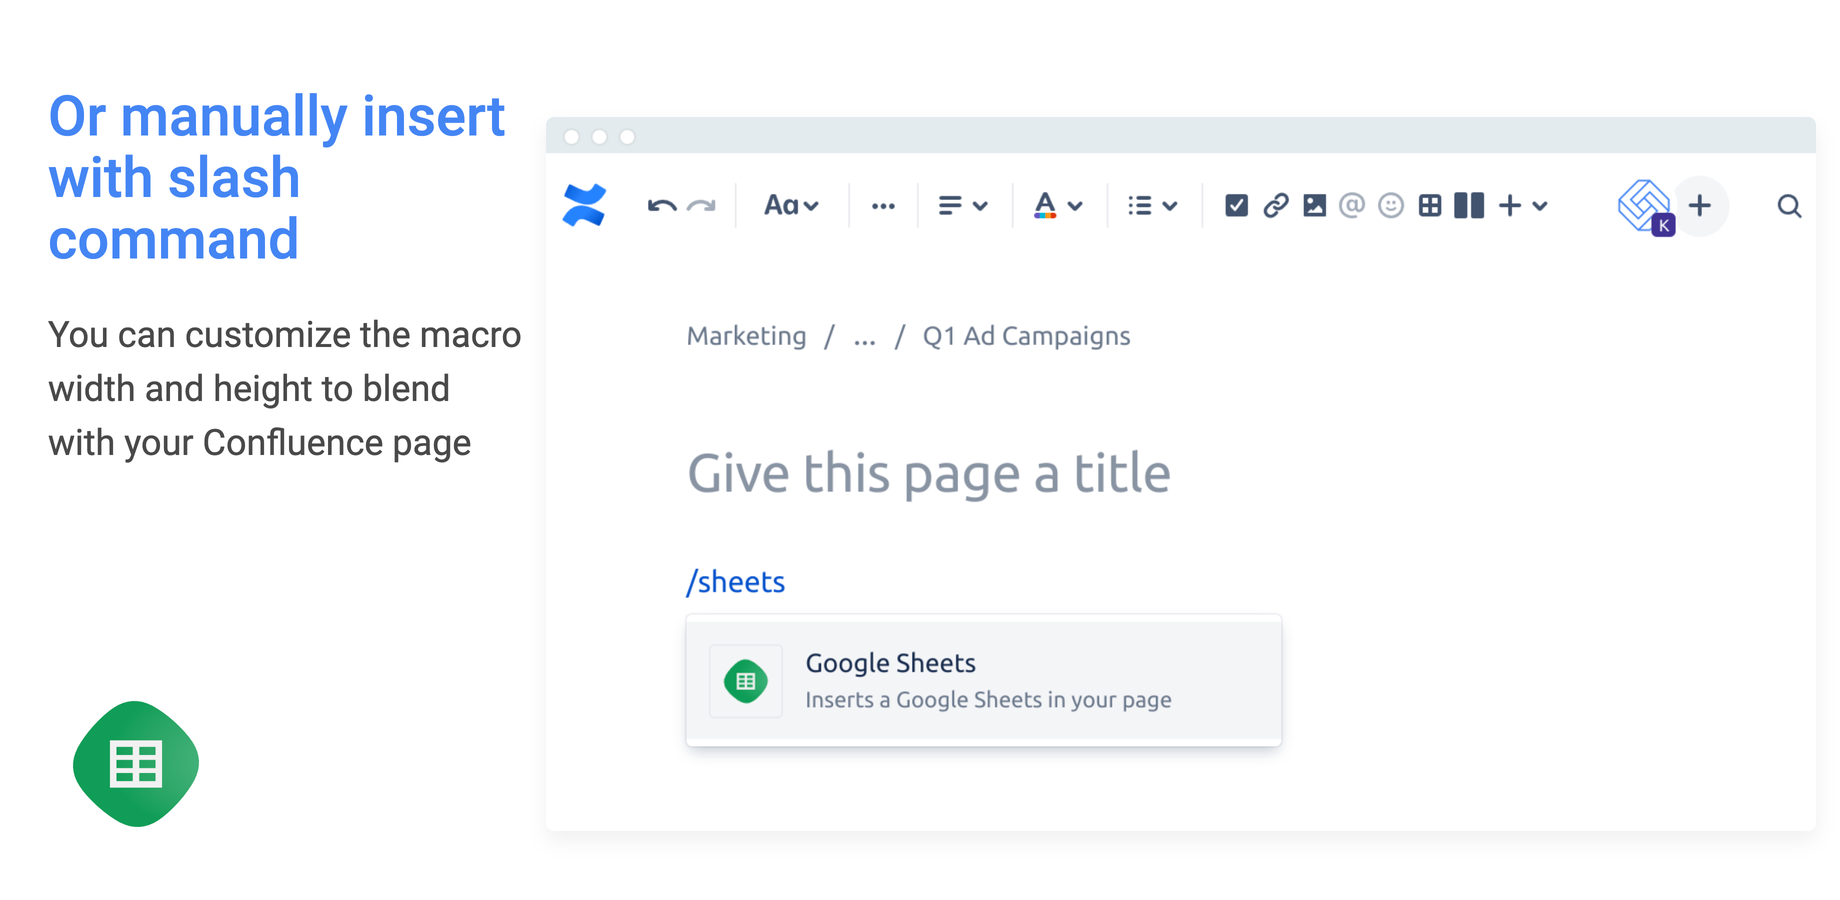Click the page title field placeholder
Viewport: 1840px width, 900px height.
(928, 473)
